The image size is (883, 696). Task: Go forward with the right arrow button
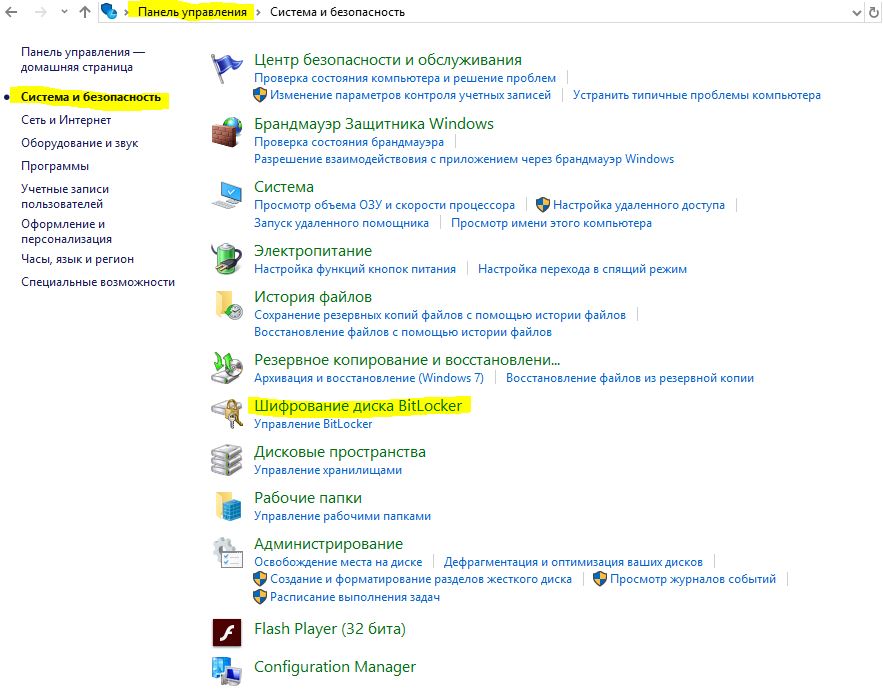[41, 12]
